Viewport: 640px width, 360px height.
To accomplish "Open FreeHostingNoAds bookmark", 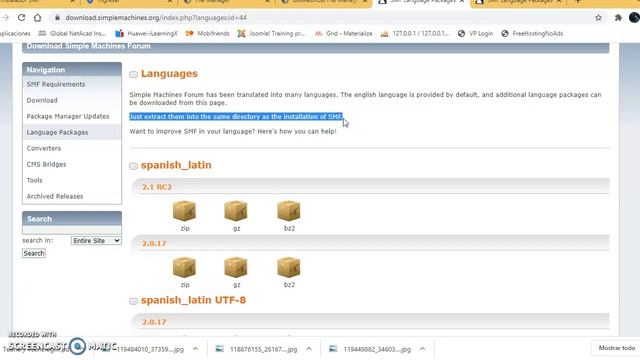I will 532,33.
